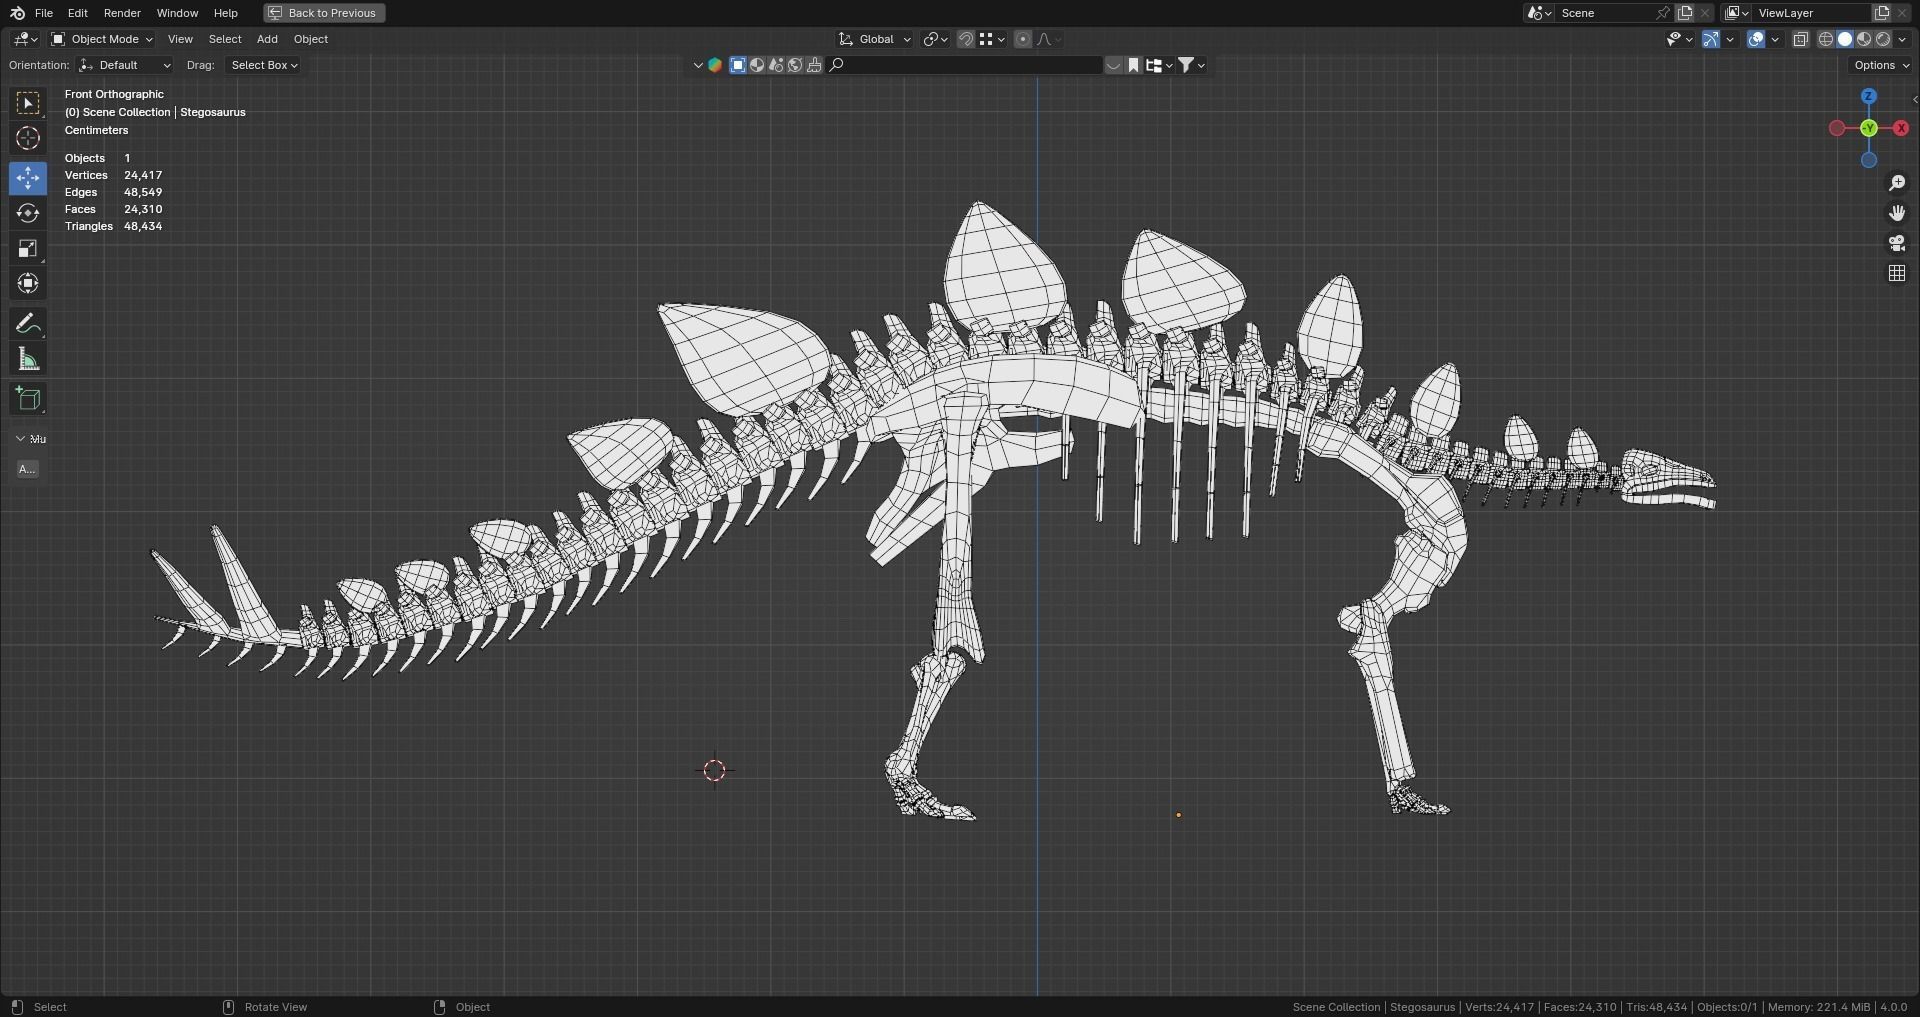This screenshot has width=1920, height=1017.
Task: Click the Pan hand viewport icon
Action: 1897,213
